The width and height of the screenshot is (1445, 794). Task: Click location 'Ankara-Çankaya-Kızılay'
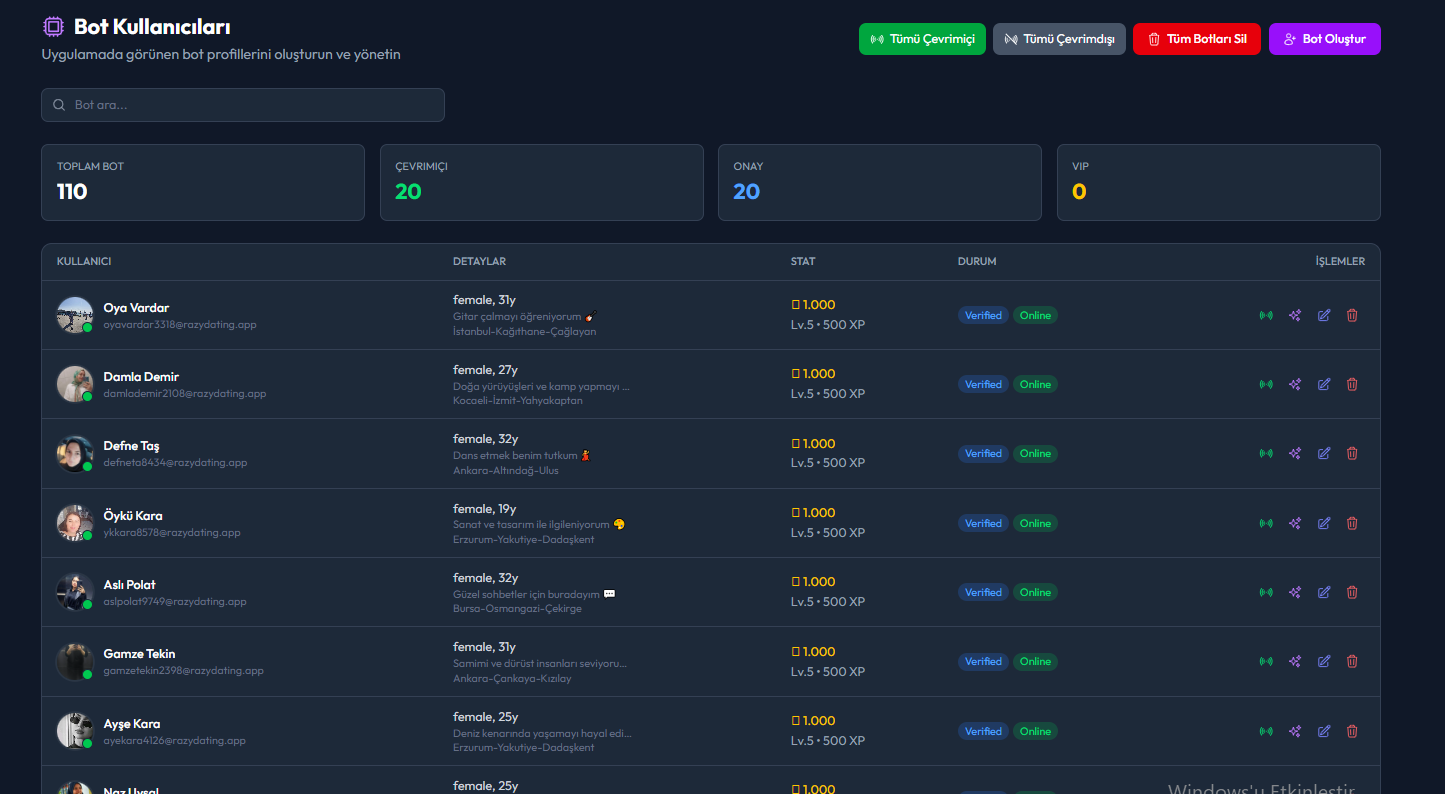[512, 679]
